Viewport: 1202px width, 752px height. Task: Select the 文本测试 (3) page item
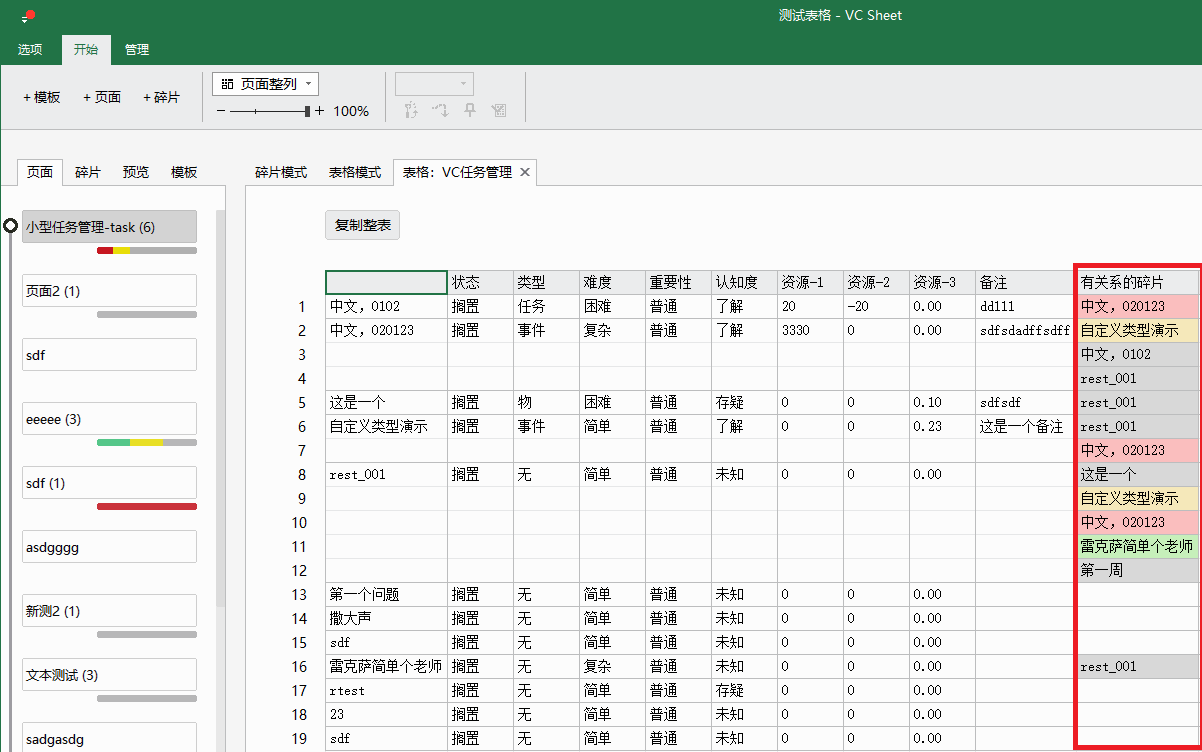pos(109,675)
